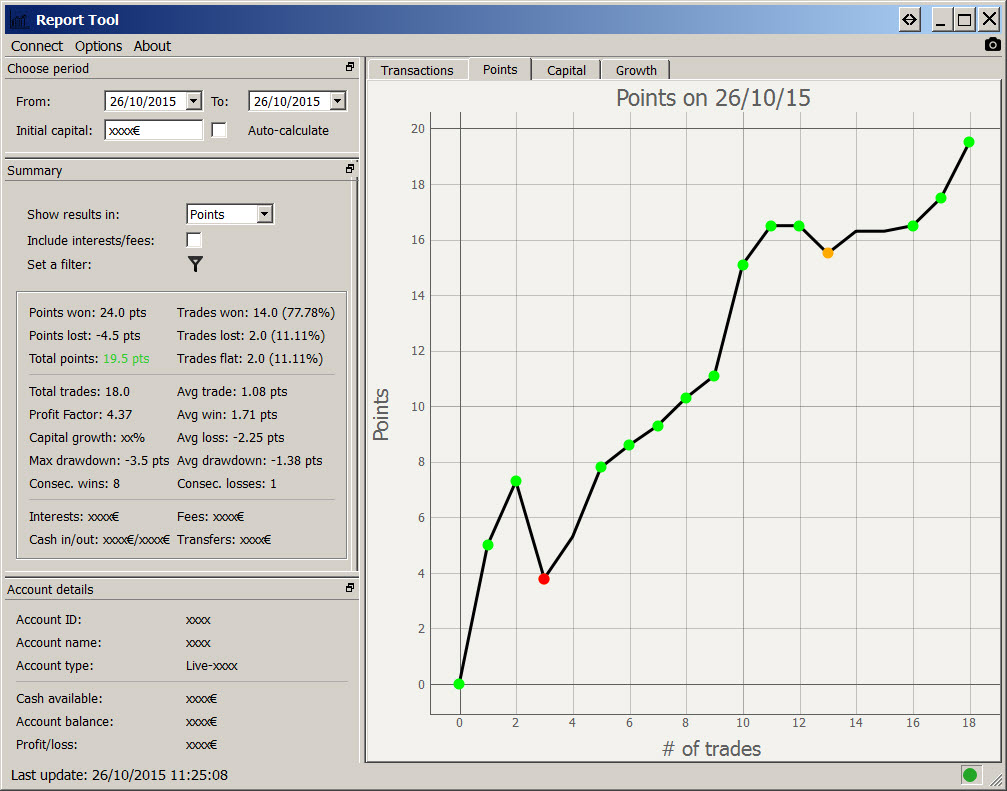Open the To date dropdown

(x=337, y=101)
